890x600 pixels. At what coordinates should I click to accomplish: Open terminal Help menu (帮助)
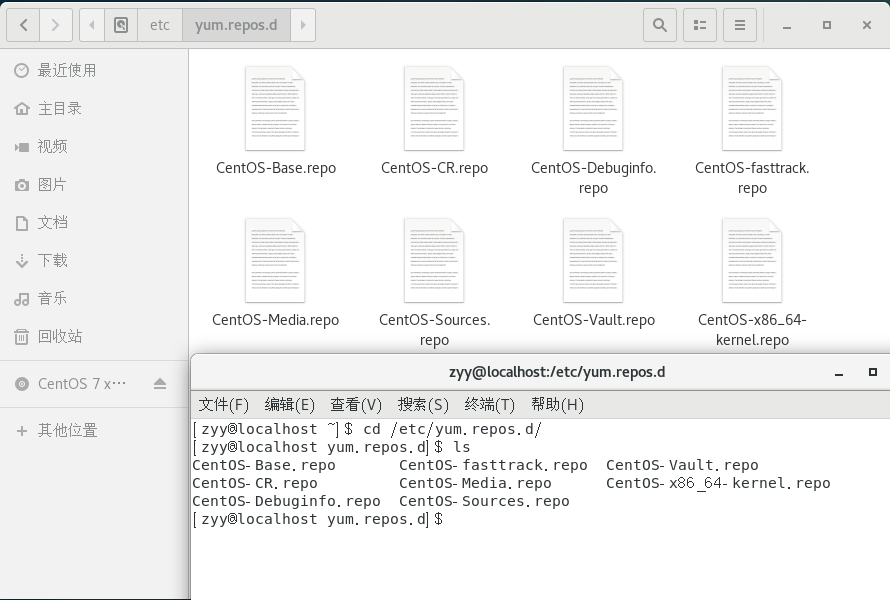tap(557, 405)
